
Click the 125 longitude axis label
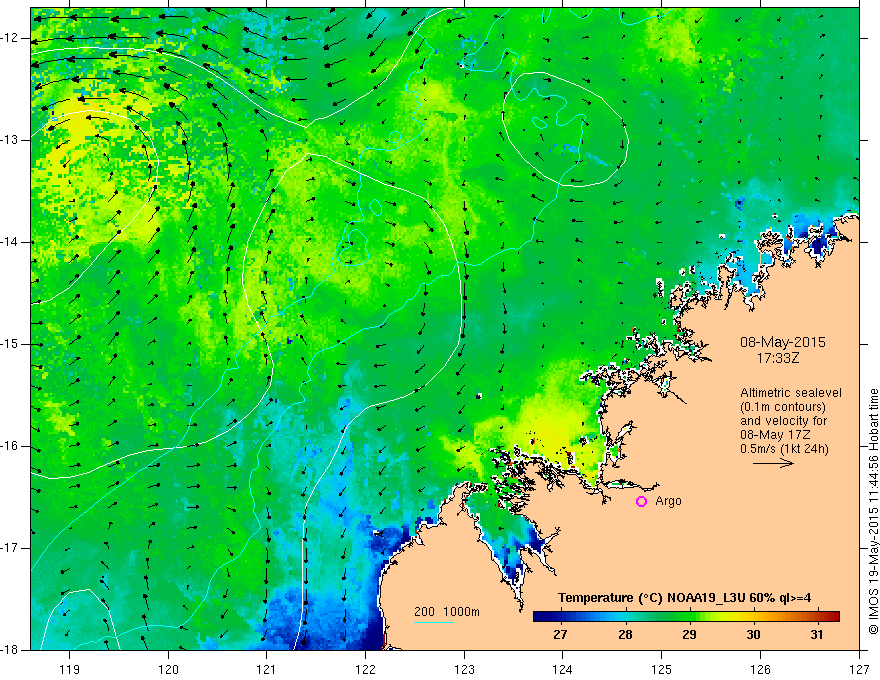pos(662,669)
